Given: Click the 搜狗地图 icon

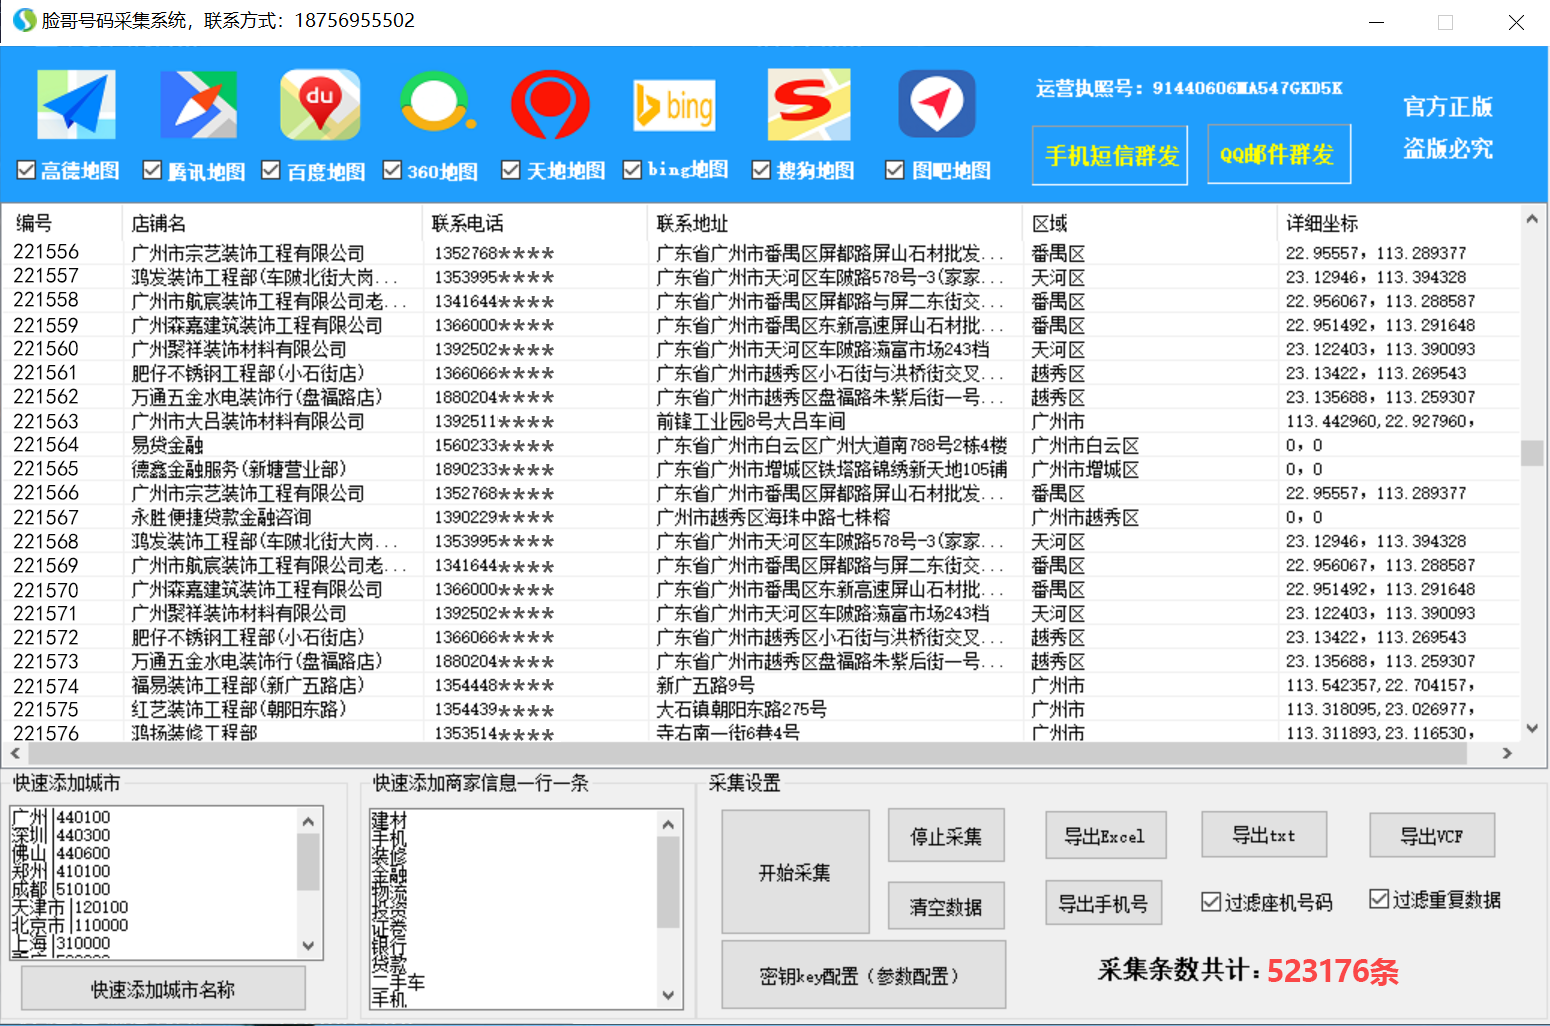Looking at the screenshot, I should point(809,105).
